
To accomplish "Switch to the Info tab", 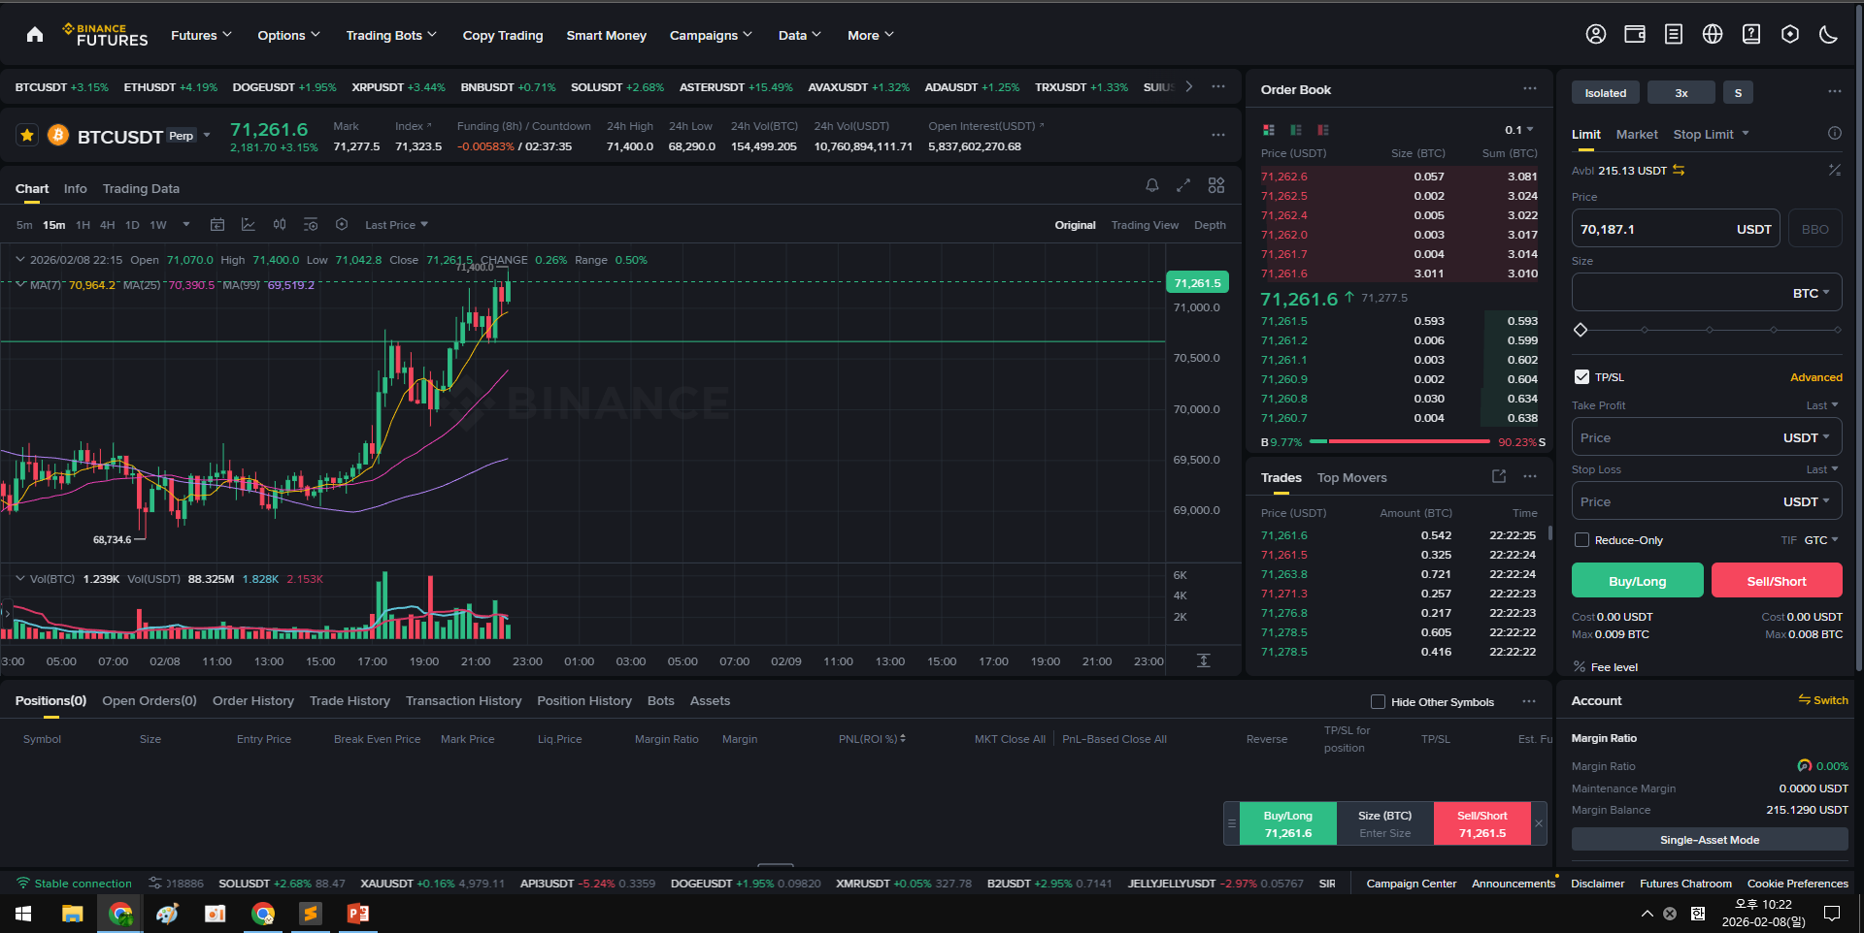I will [x=75, y=188].
